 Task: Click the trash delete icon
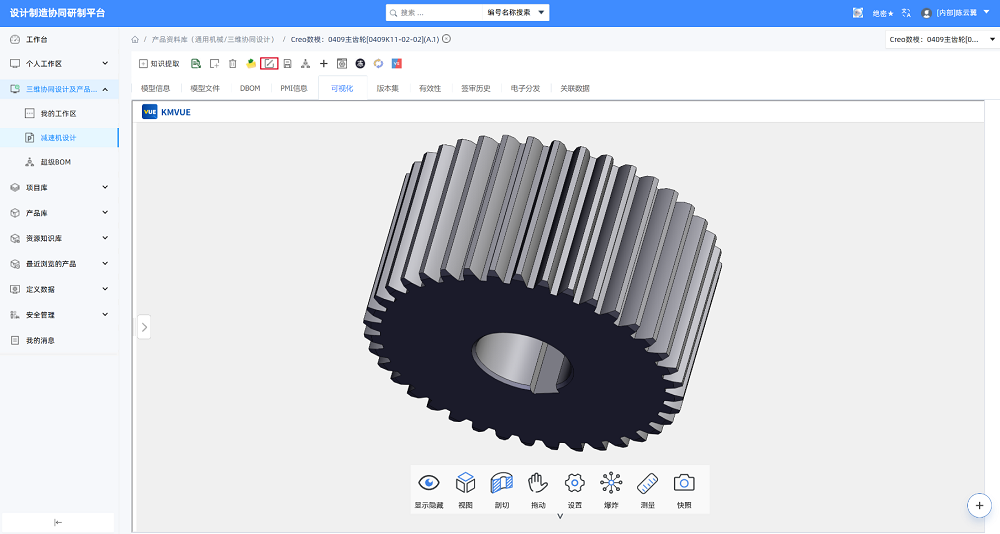(x=233, y=64)
